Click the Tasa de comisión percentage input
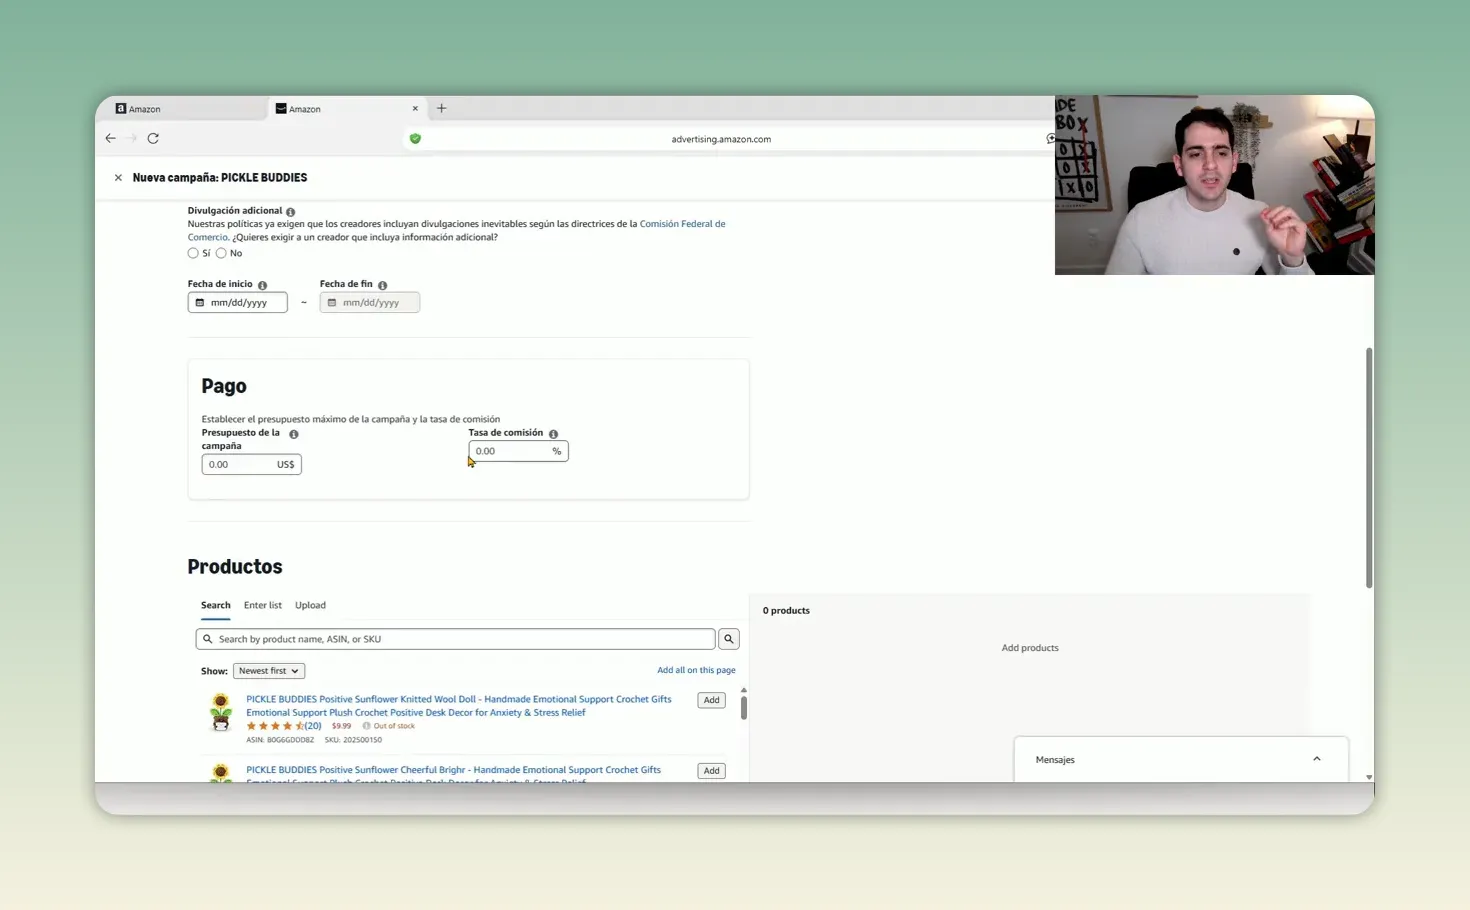The image size is (1470, 910). point(518,451)
